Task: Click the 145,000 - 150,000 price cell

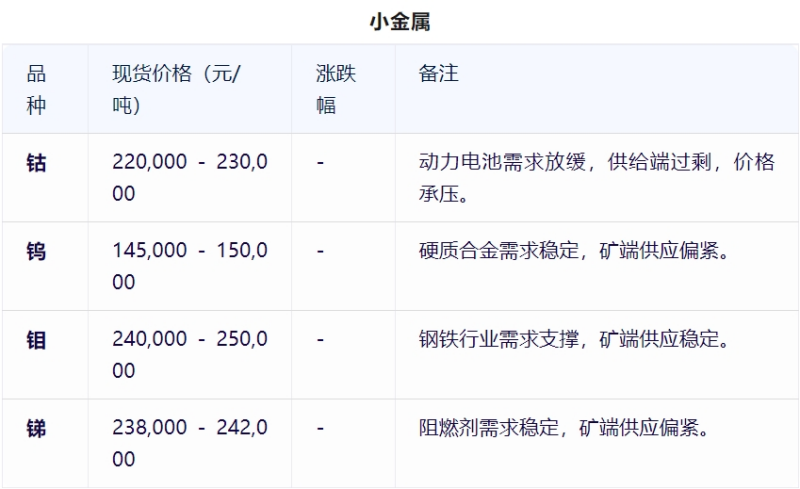Action: [x=190, y=266]
